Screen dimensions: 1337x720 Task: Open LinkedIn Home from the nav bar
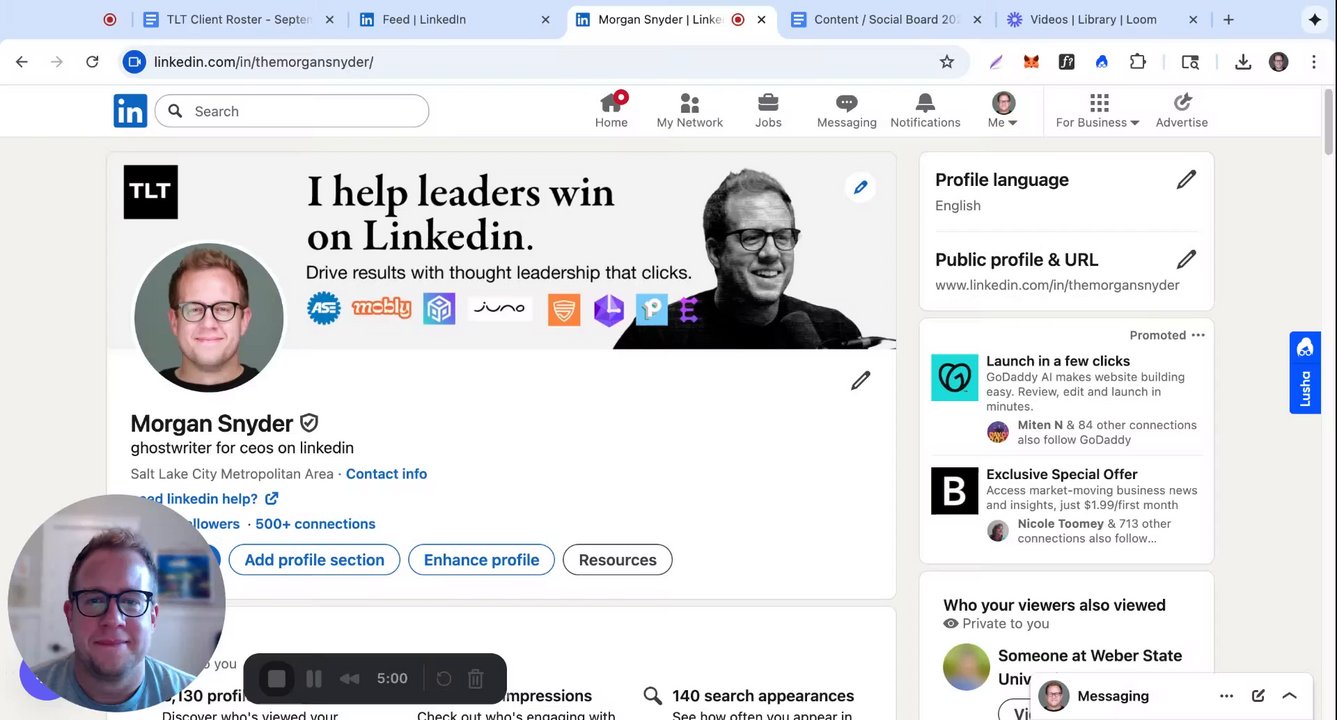pyautogui.click(x=611, y=110)
